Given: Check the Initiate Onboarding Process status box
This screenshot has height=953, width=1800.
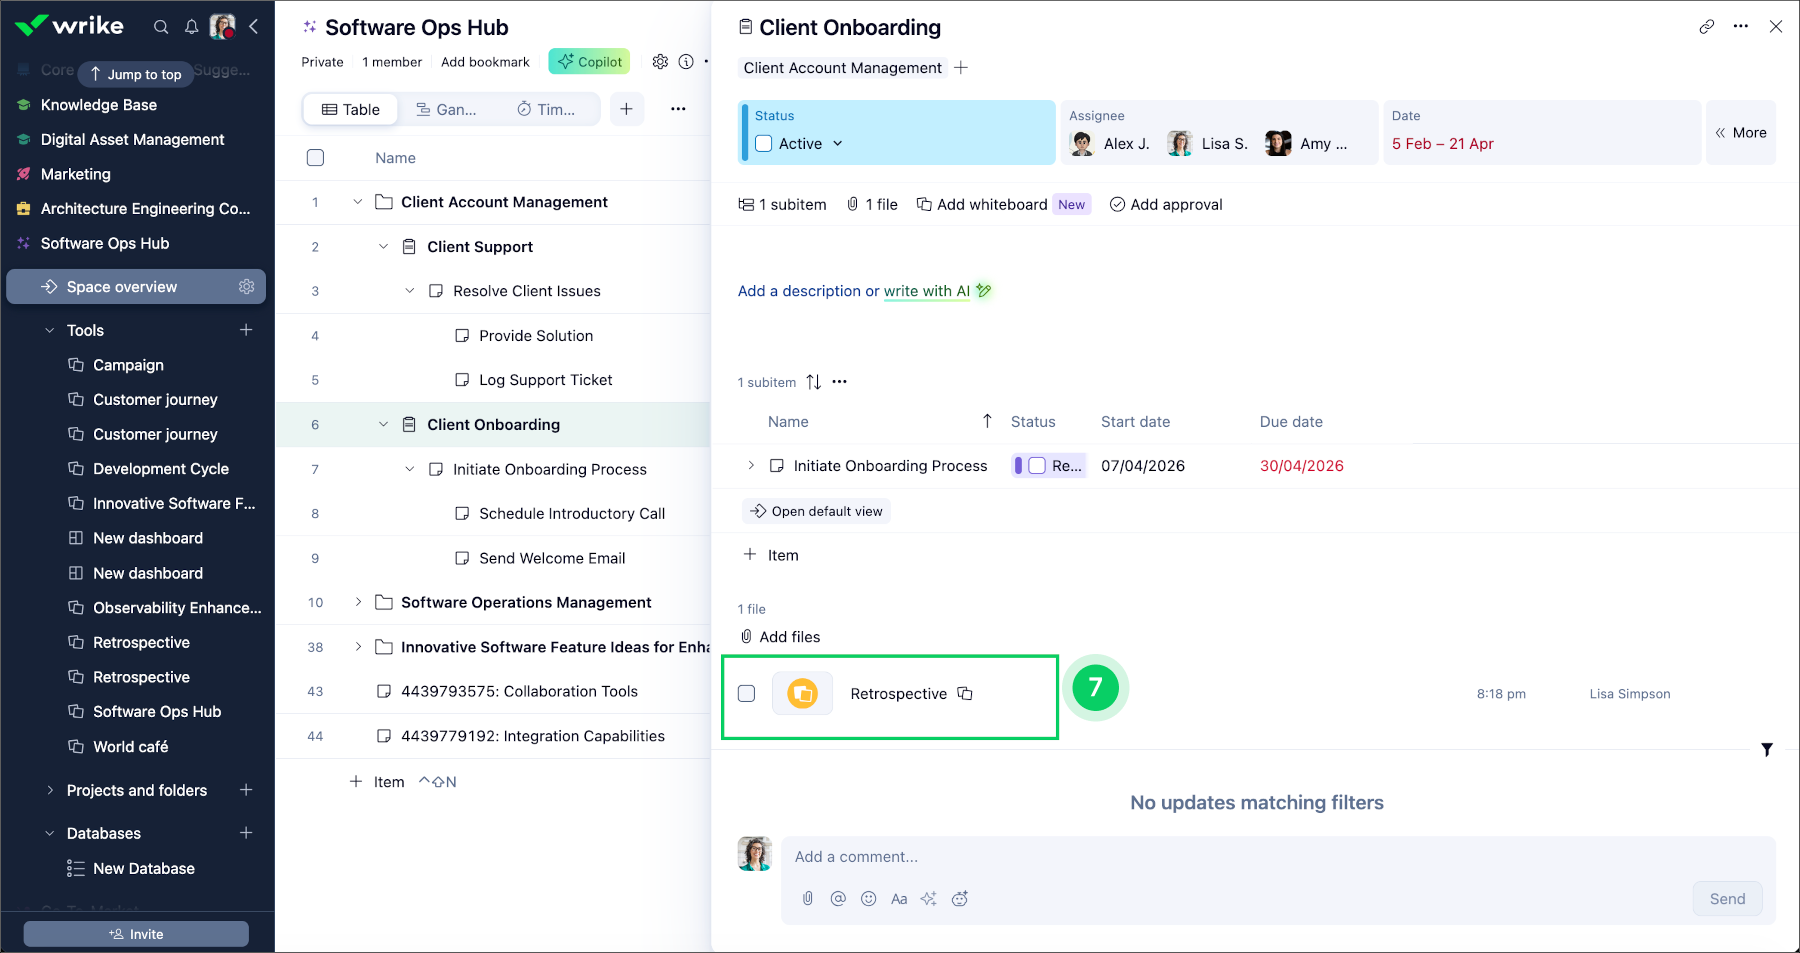Looking at the screenshot, I should pyautogui.click(x=1037, y=466).
